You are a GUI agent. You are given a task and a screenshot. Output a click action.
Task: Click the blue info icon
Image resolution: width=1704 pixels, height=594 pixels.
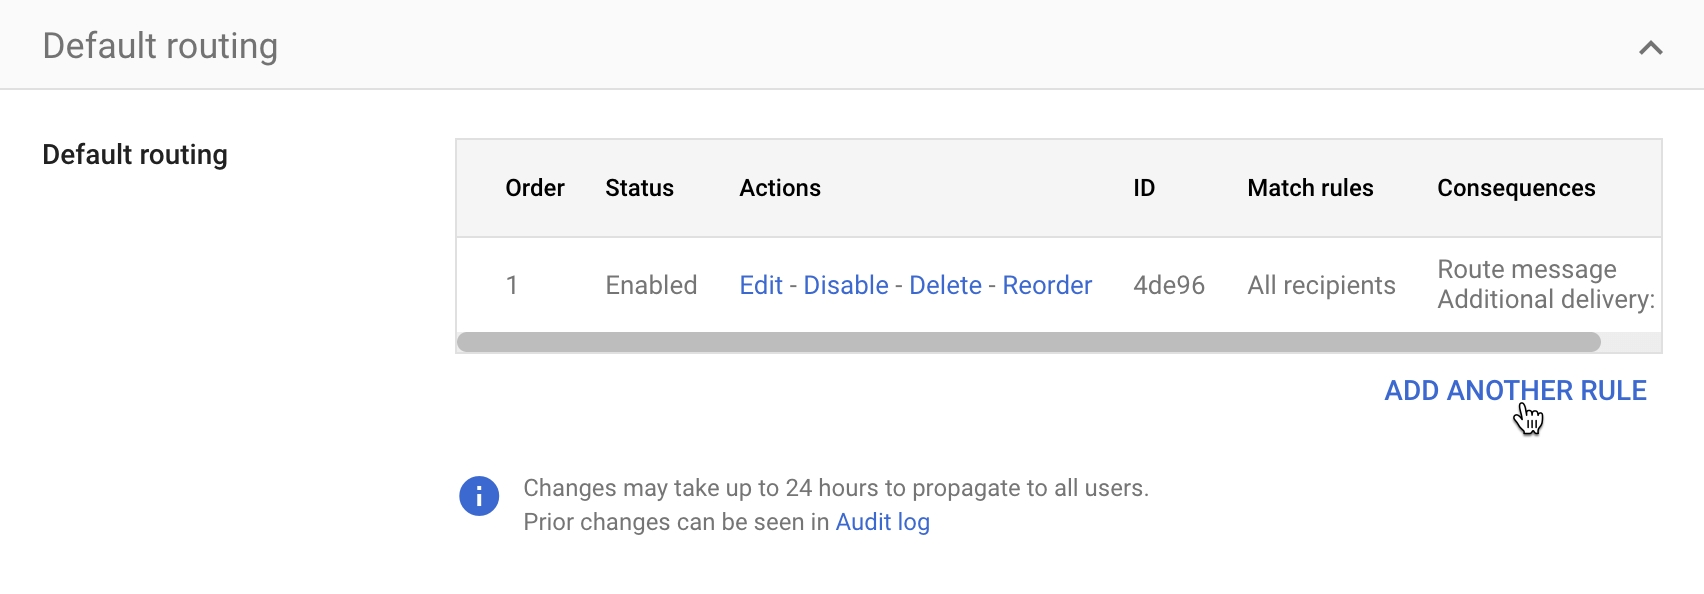pos(479,496)
